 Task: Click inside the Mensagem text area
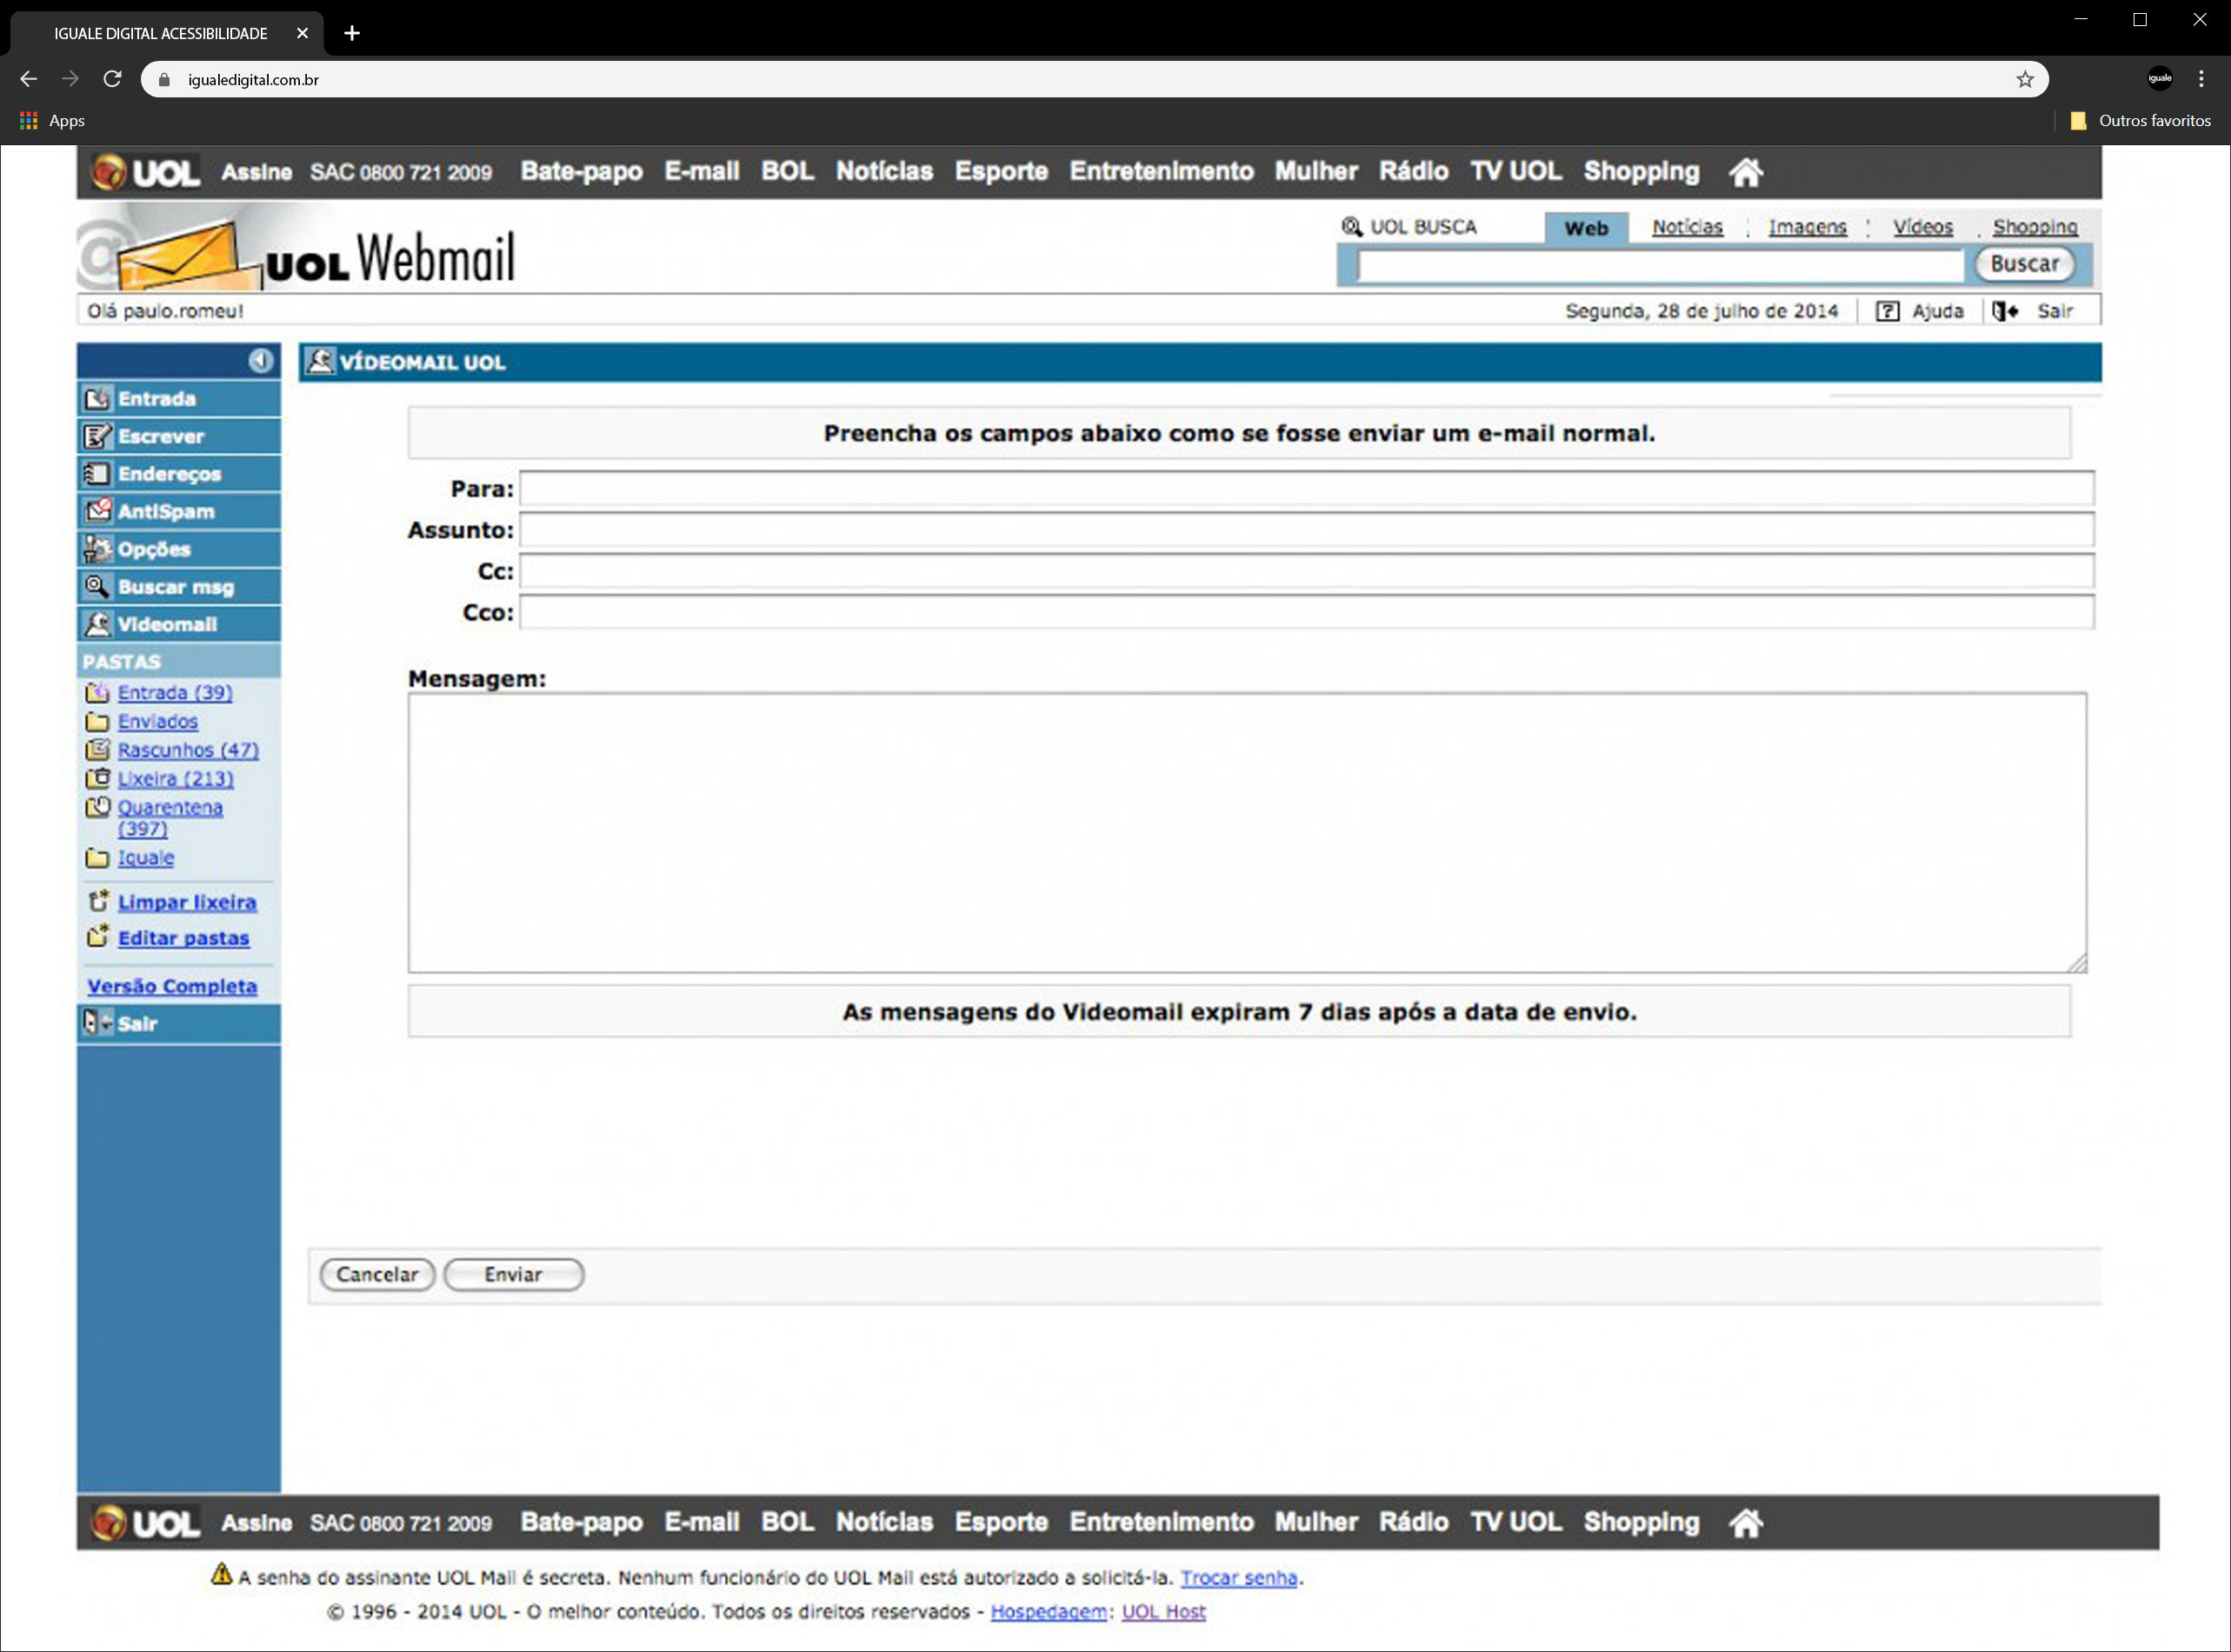click(1247, 832)
